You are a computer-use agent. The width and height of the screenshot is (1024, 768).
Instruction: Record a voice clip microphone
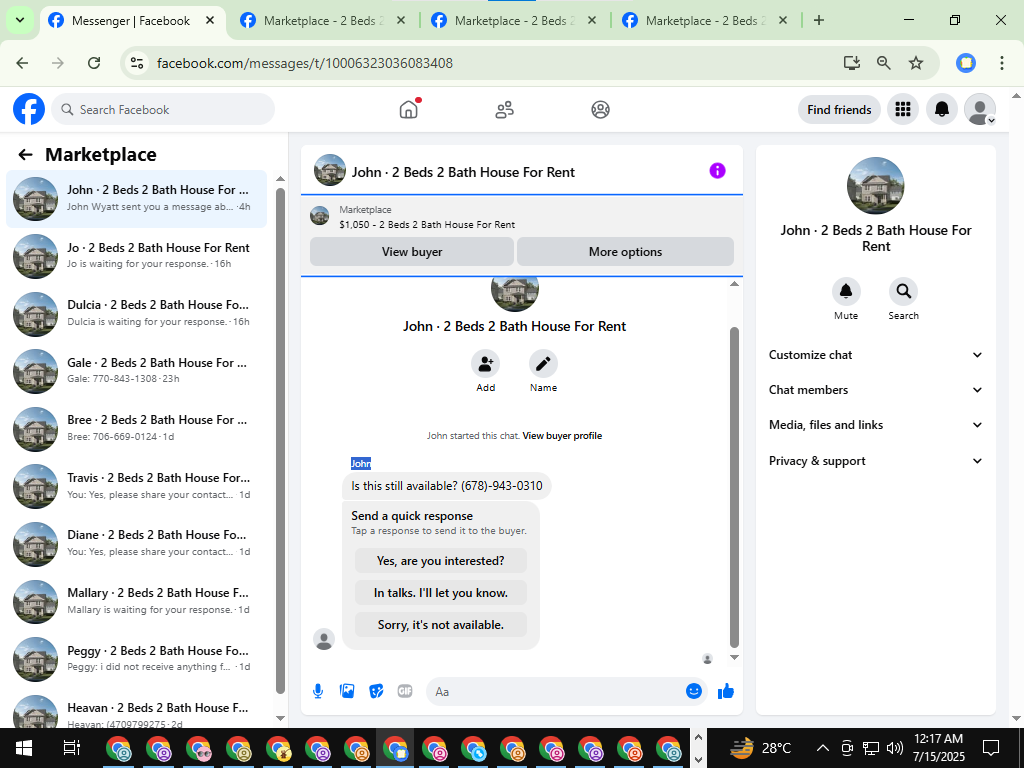click(x=318, y=692)
